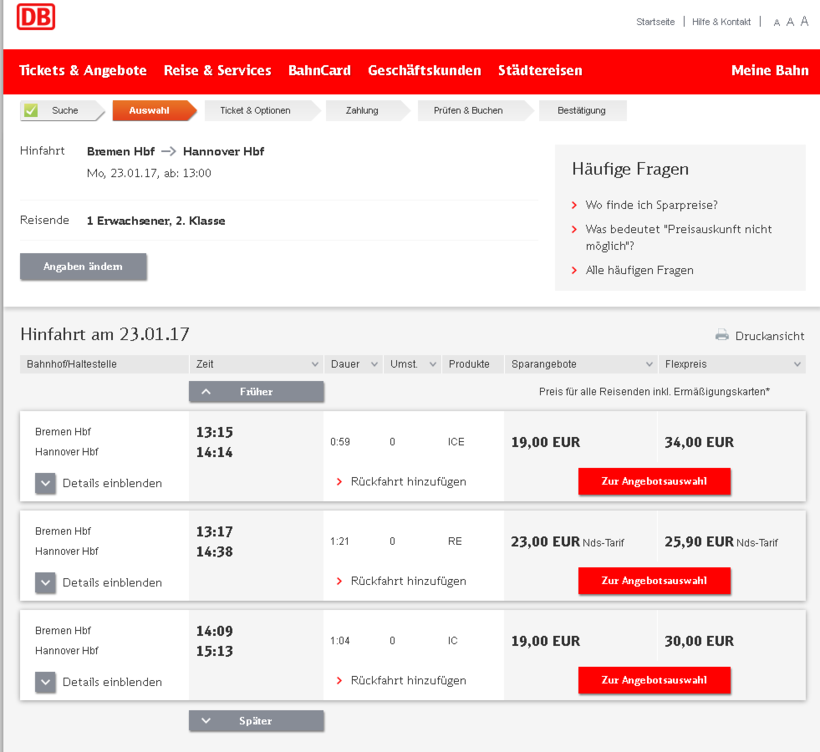This screenshot has height=752, width=820.
Task: Select the largest font size A
Action: (x=804, y=21)
